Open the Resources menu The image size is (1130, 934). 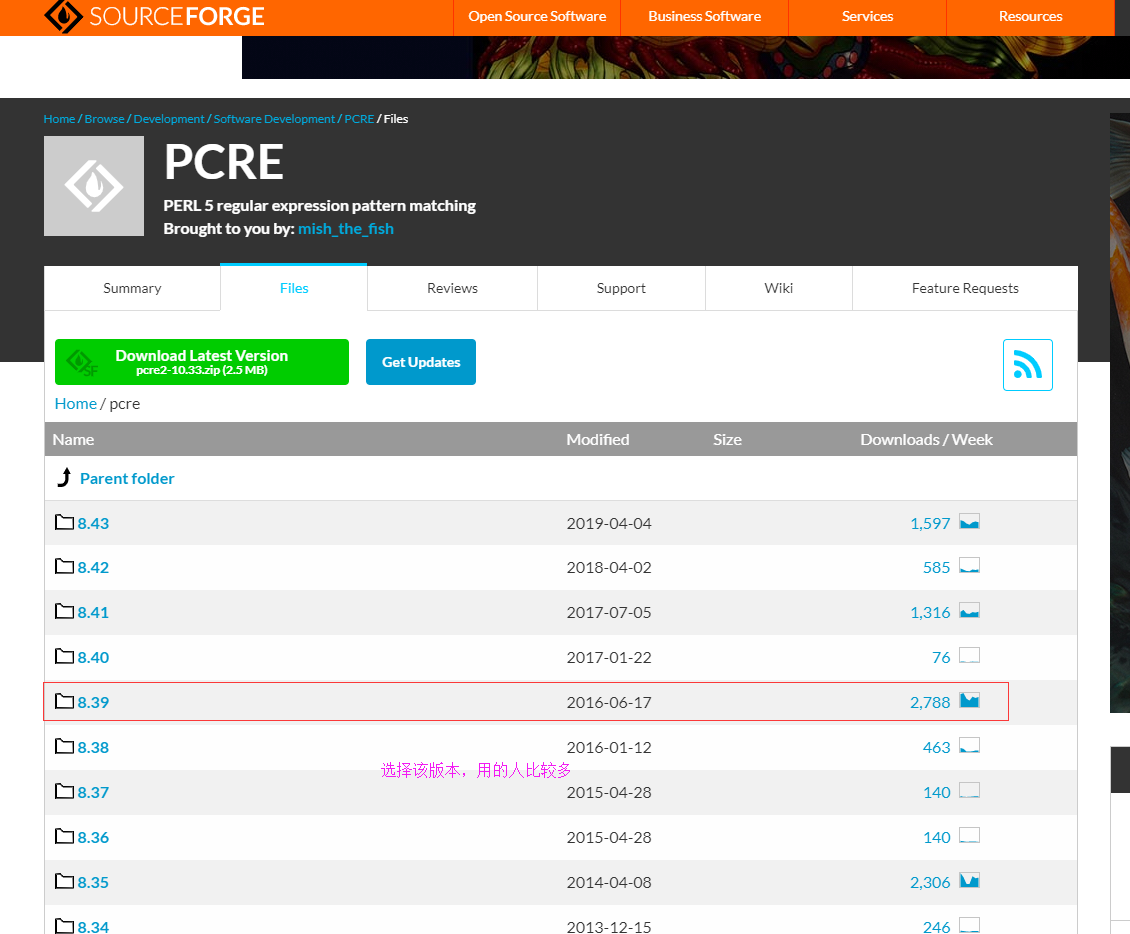point(1030,17)
